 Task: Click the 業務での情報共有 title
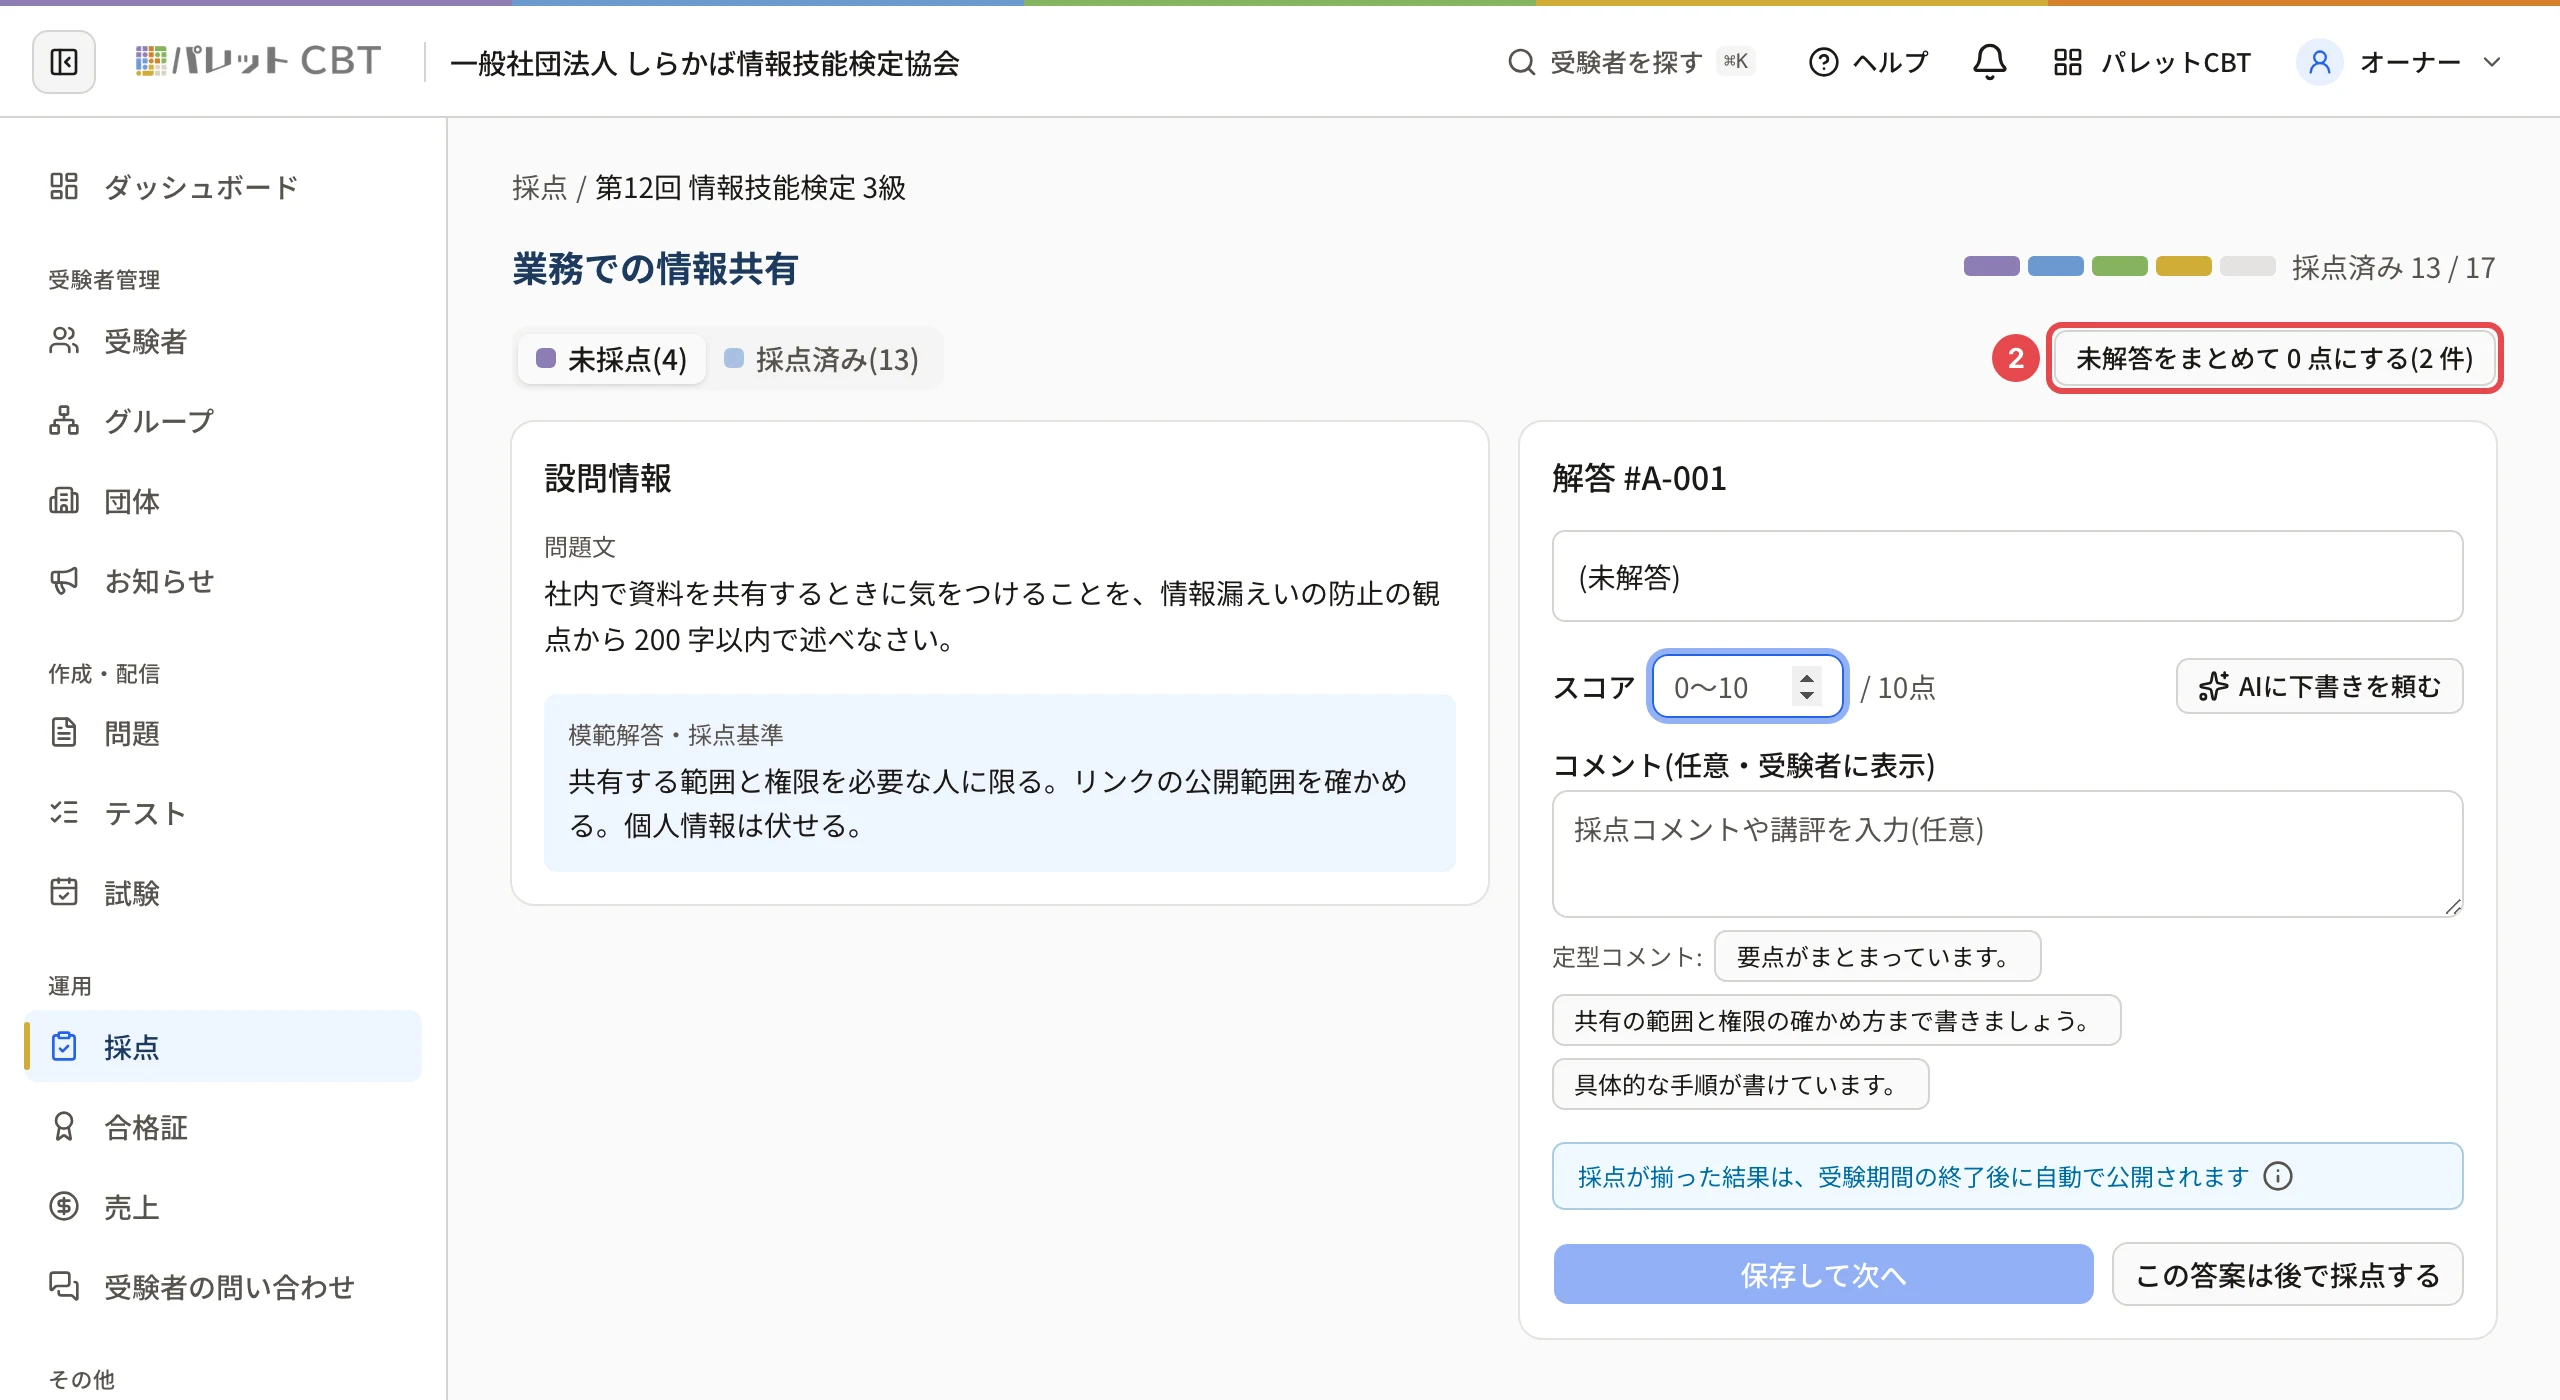pos(655,268)
